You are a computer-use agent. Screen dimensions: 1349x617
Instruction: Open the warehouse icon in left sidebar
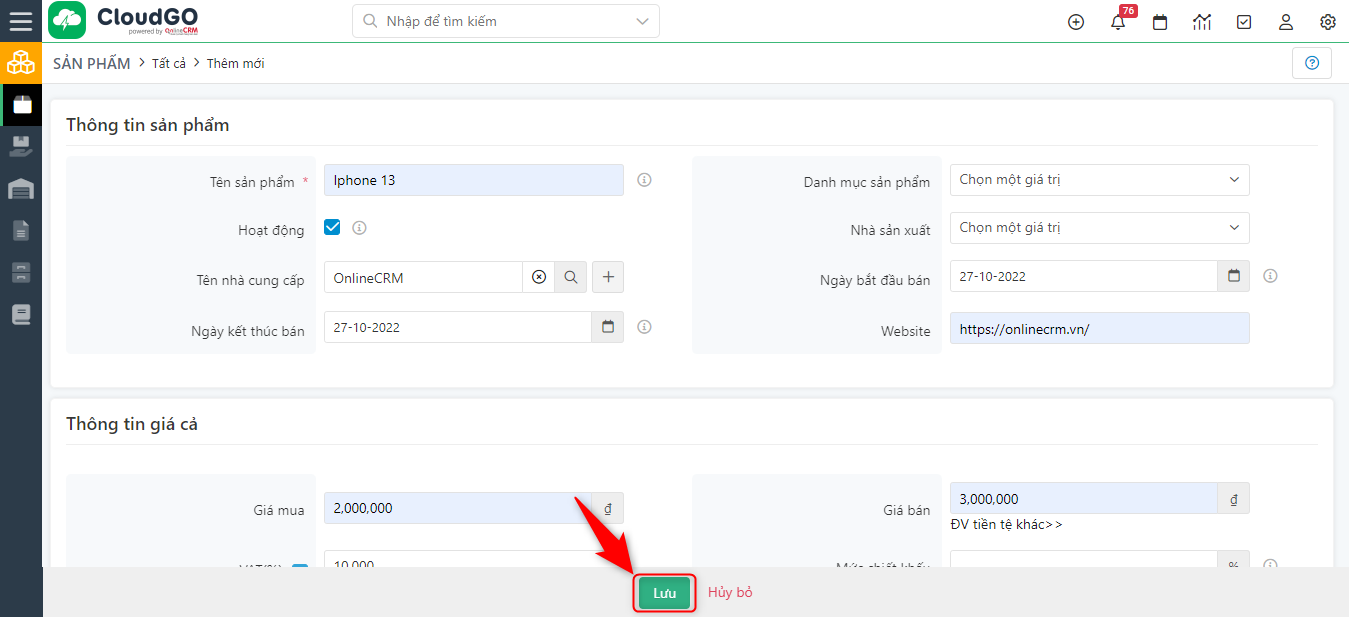click(x=21, y=188)
